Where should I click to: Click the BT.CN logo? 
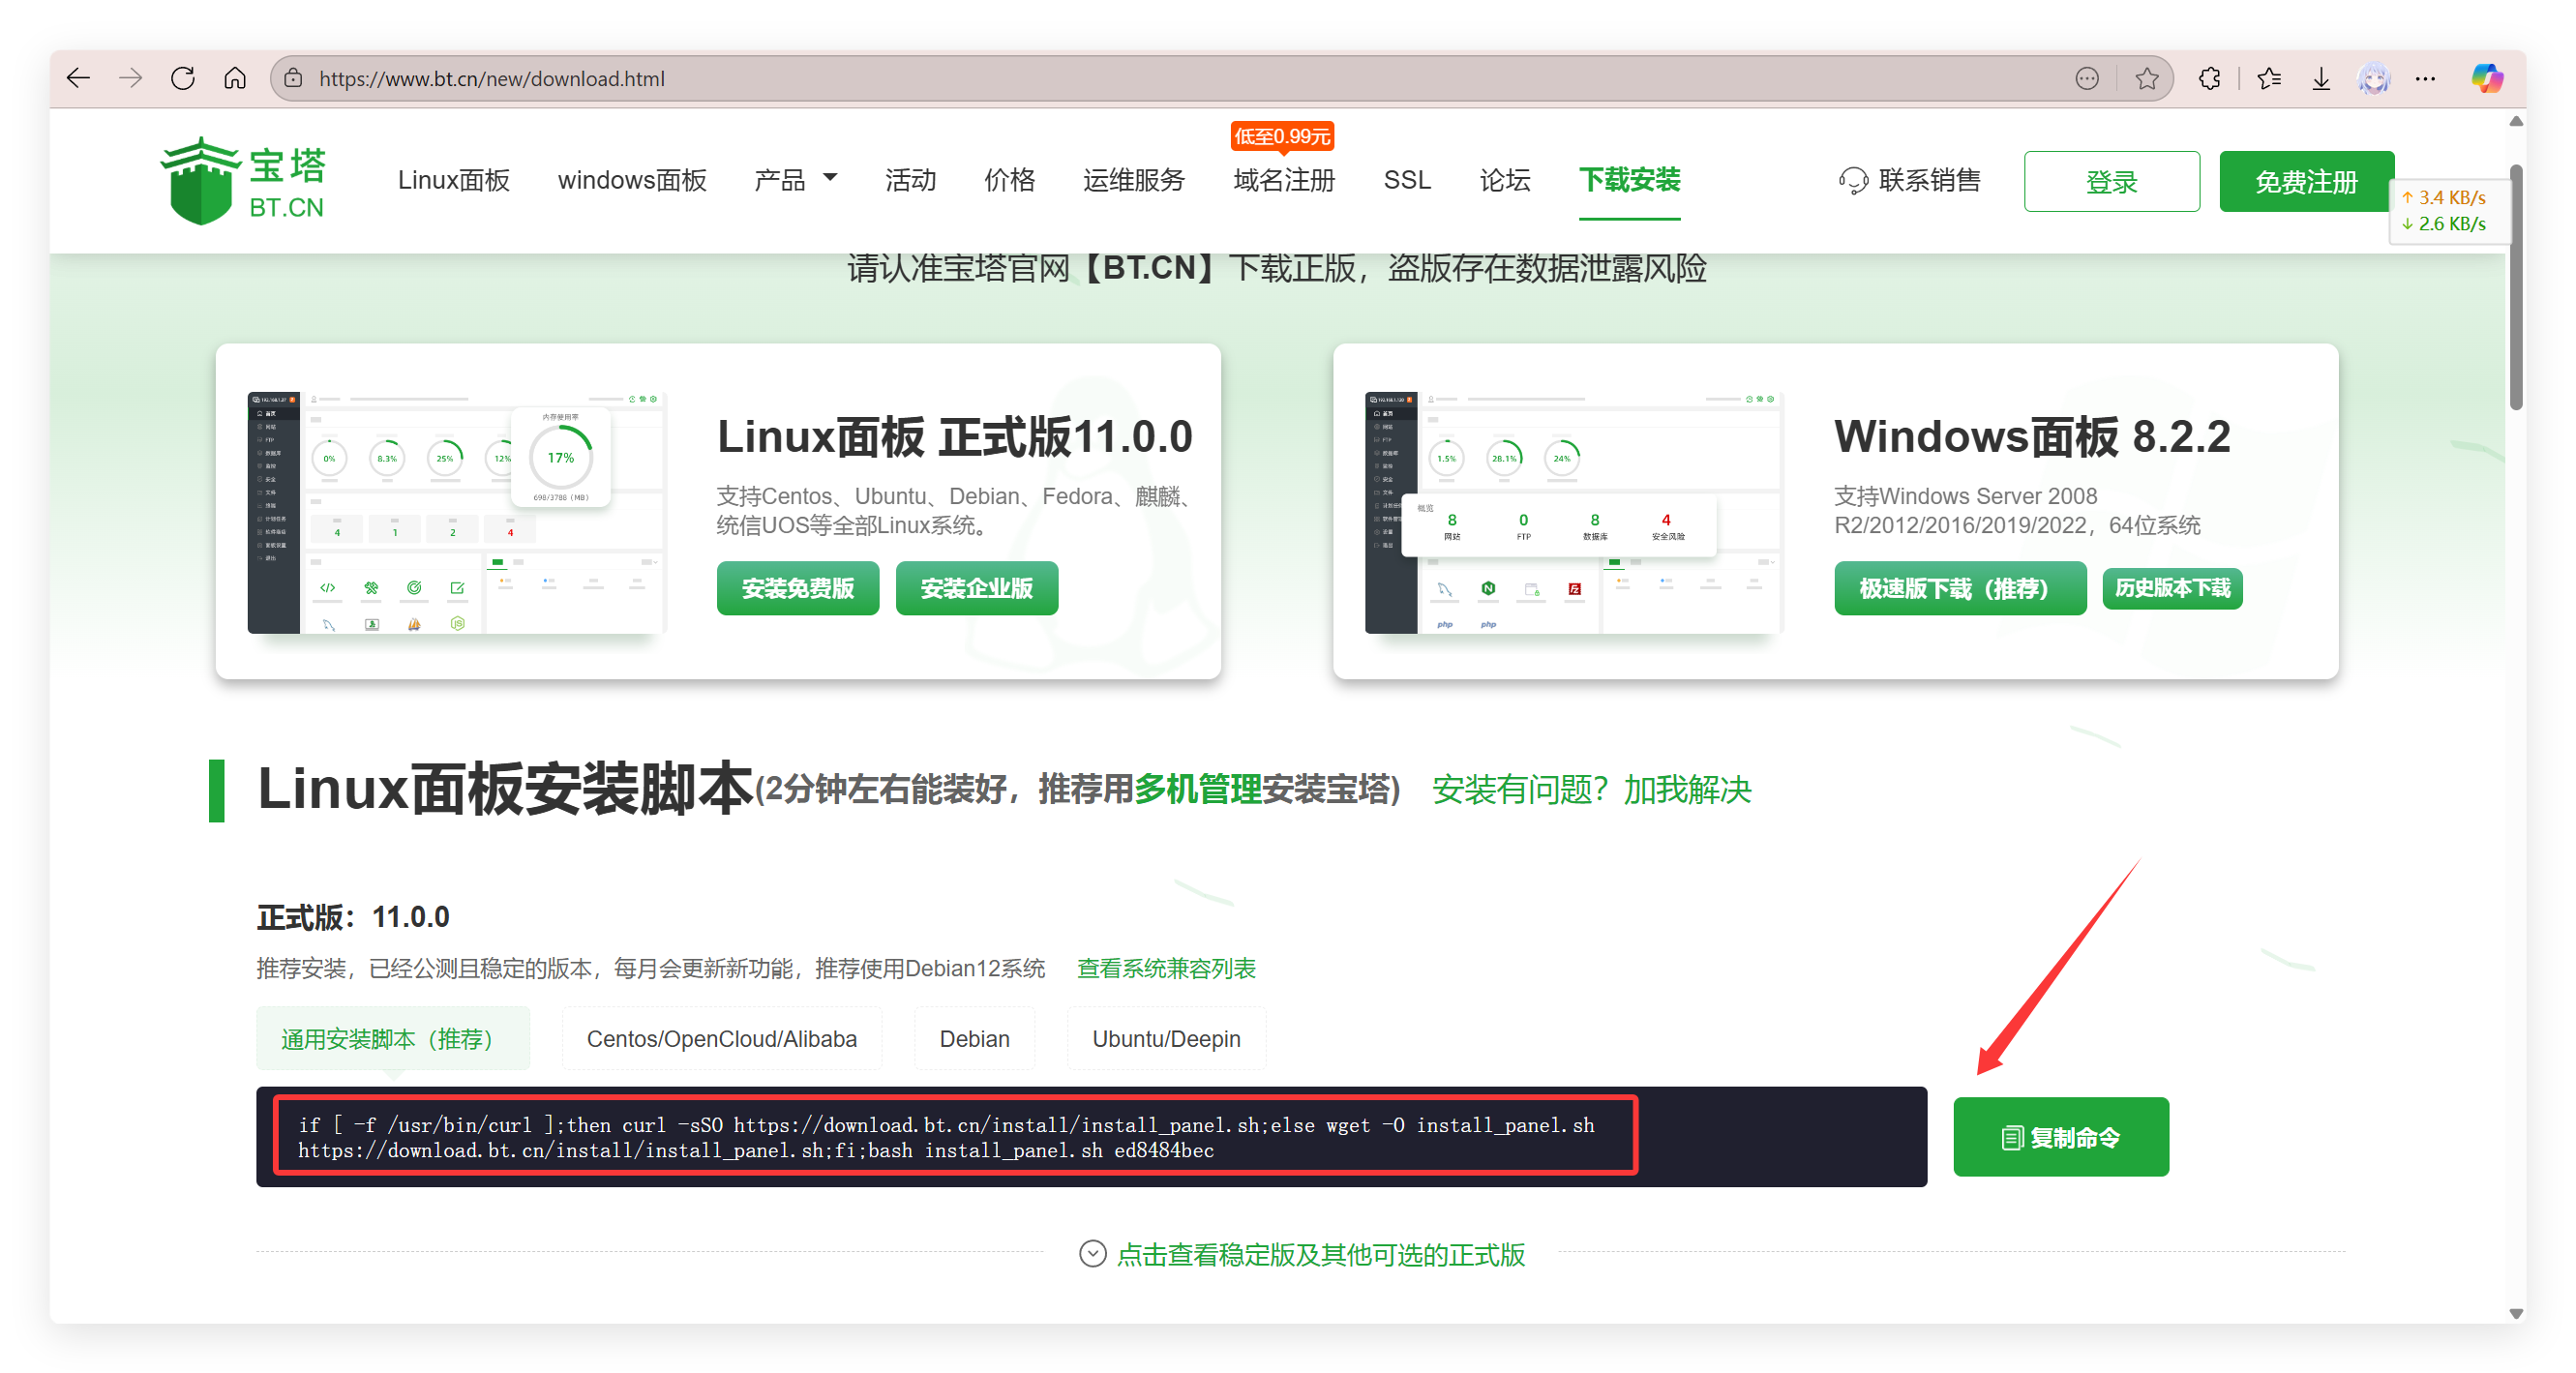(x=243, y=180)
